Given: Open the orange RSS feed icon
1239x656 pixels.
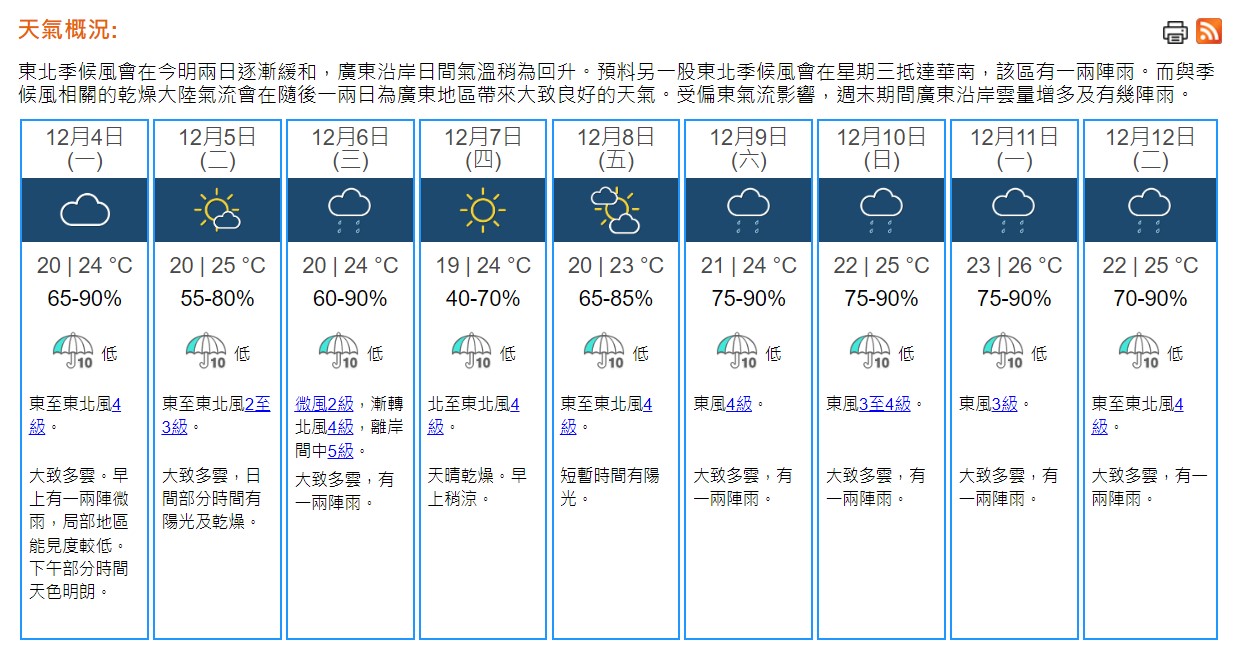Looking at the screenshot, I should (1209, 31).
